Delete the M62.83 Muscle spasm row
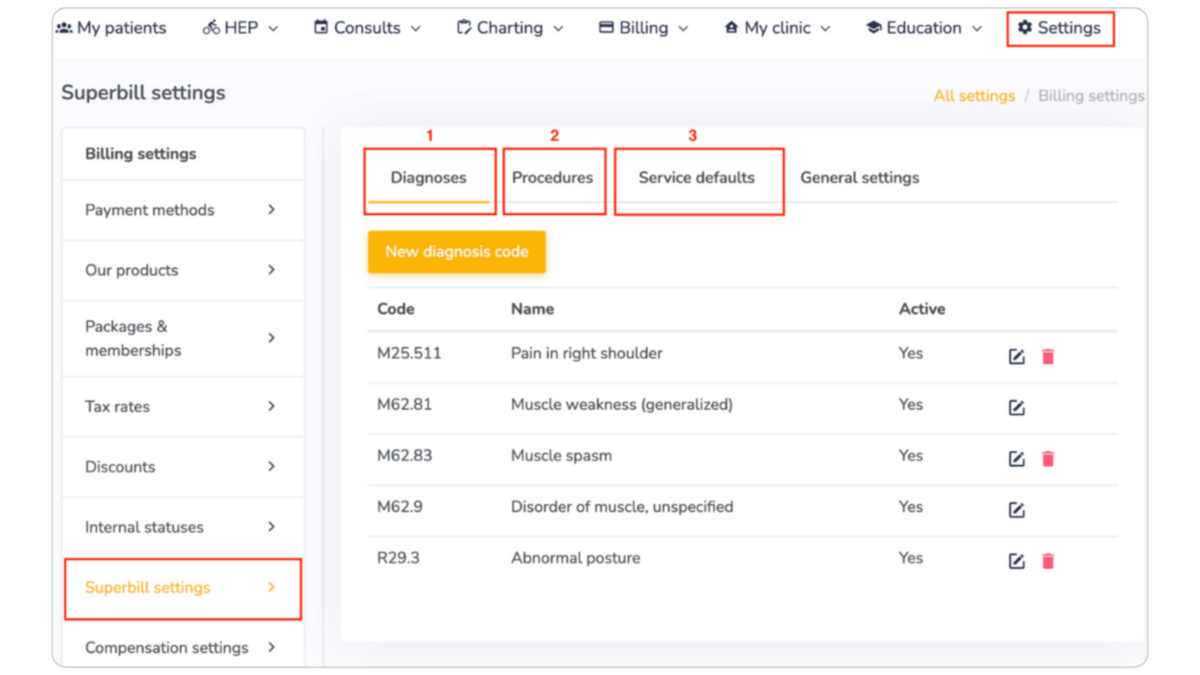 pyautogui.click(x=1048, y=459)
